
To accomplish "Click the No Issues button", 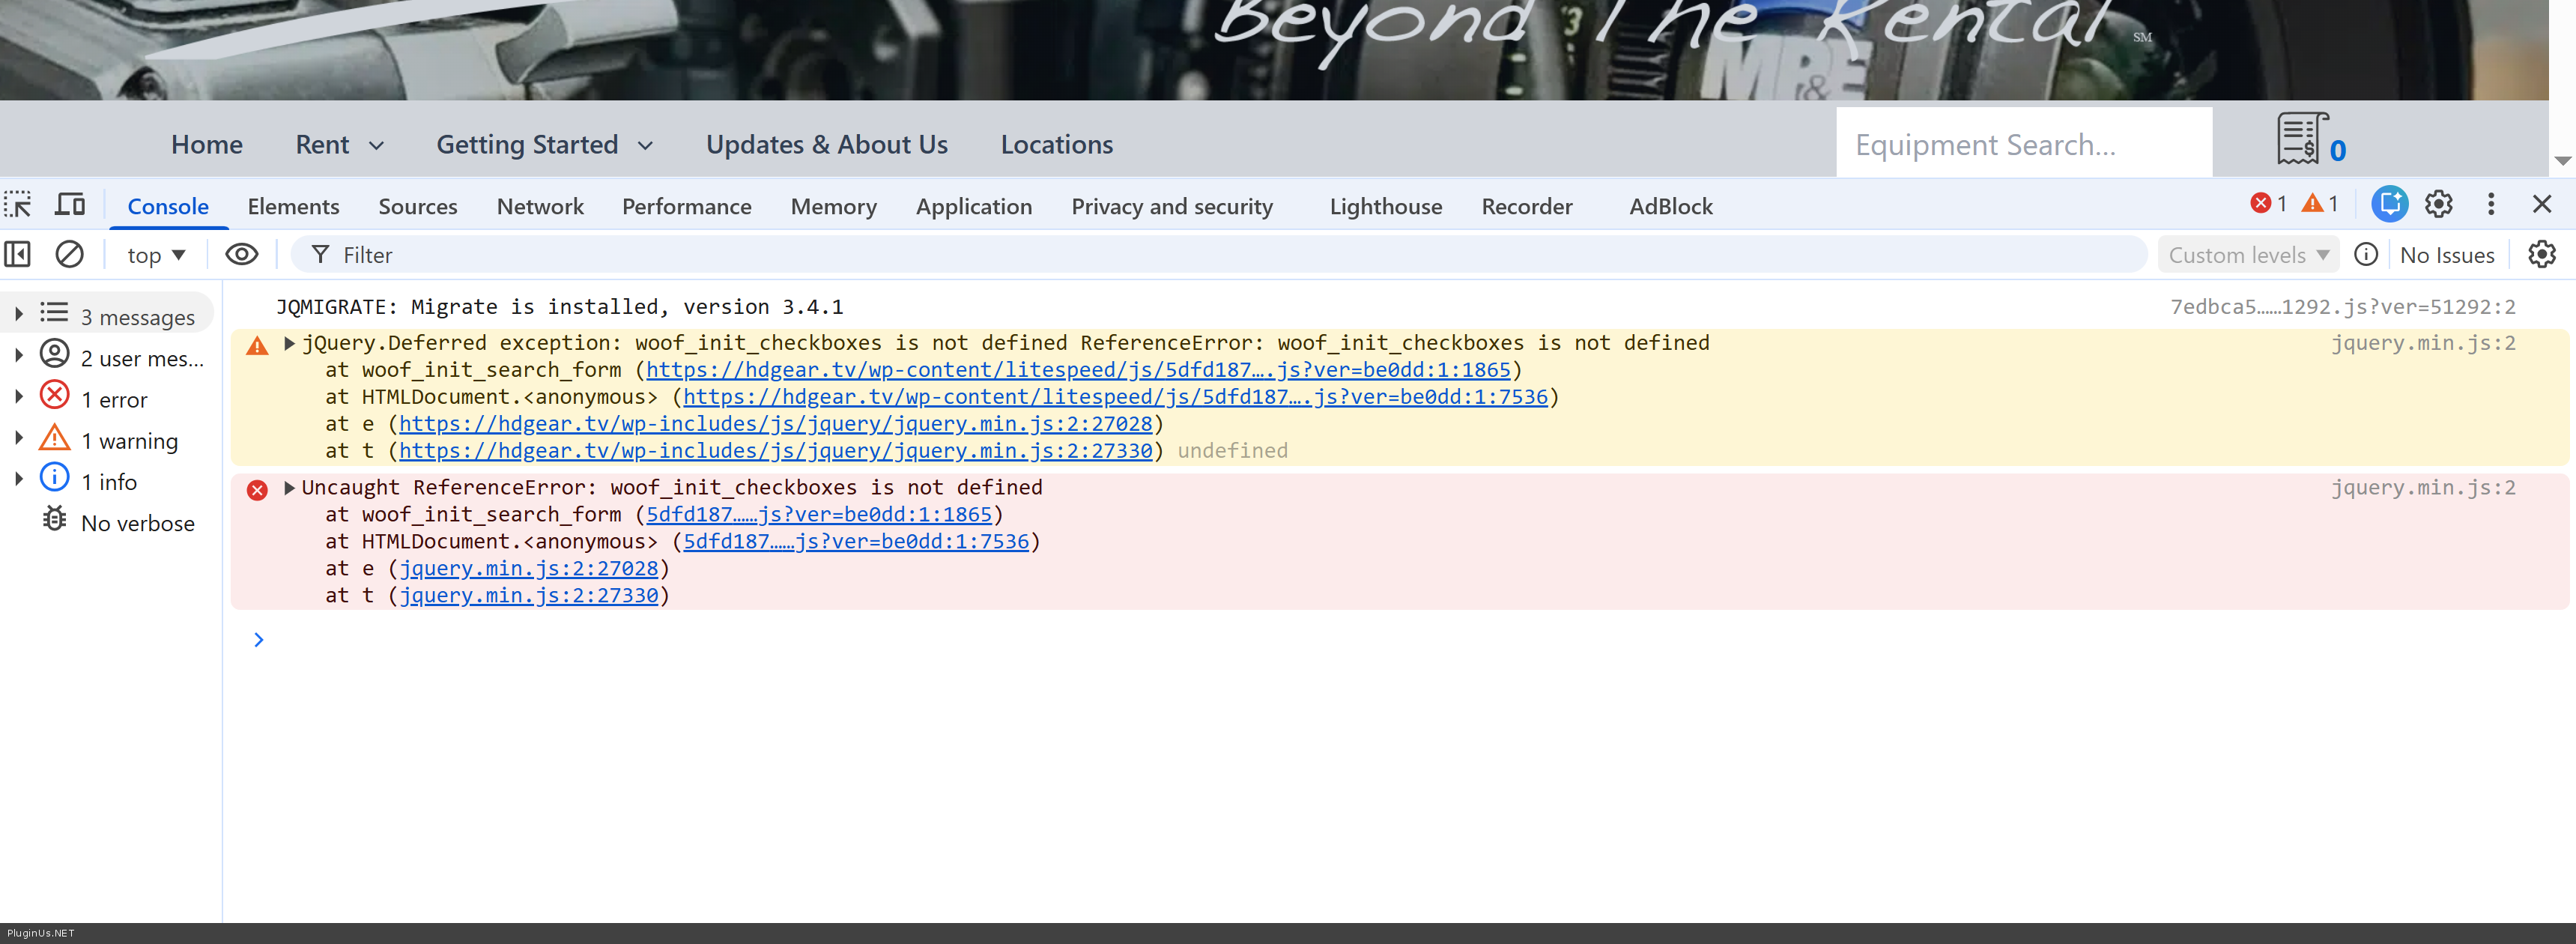I will tap(2446, 255).
